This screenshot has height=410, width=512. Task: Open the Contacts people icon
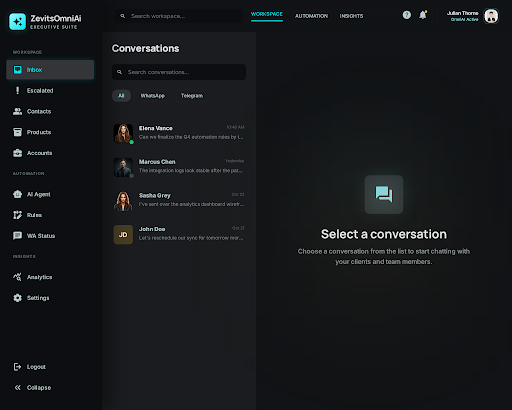[x=17, y=111]
